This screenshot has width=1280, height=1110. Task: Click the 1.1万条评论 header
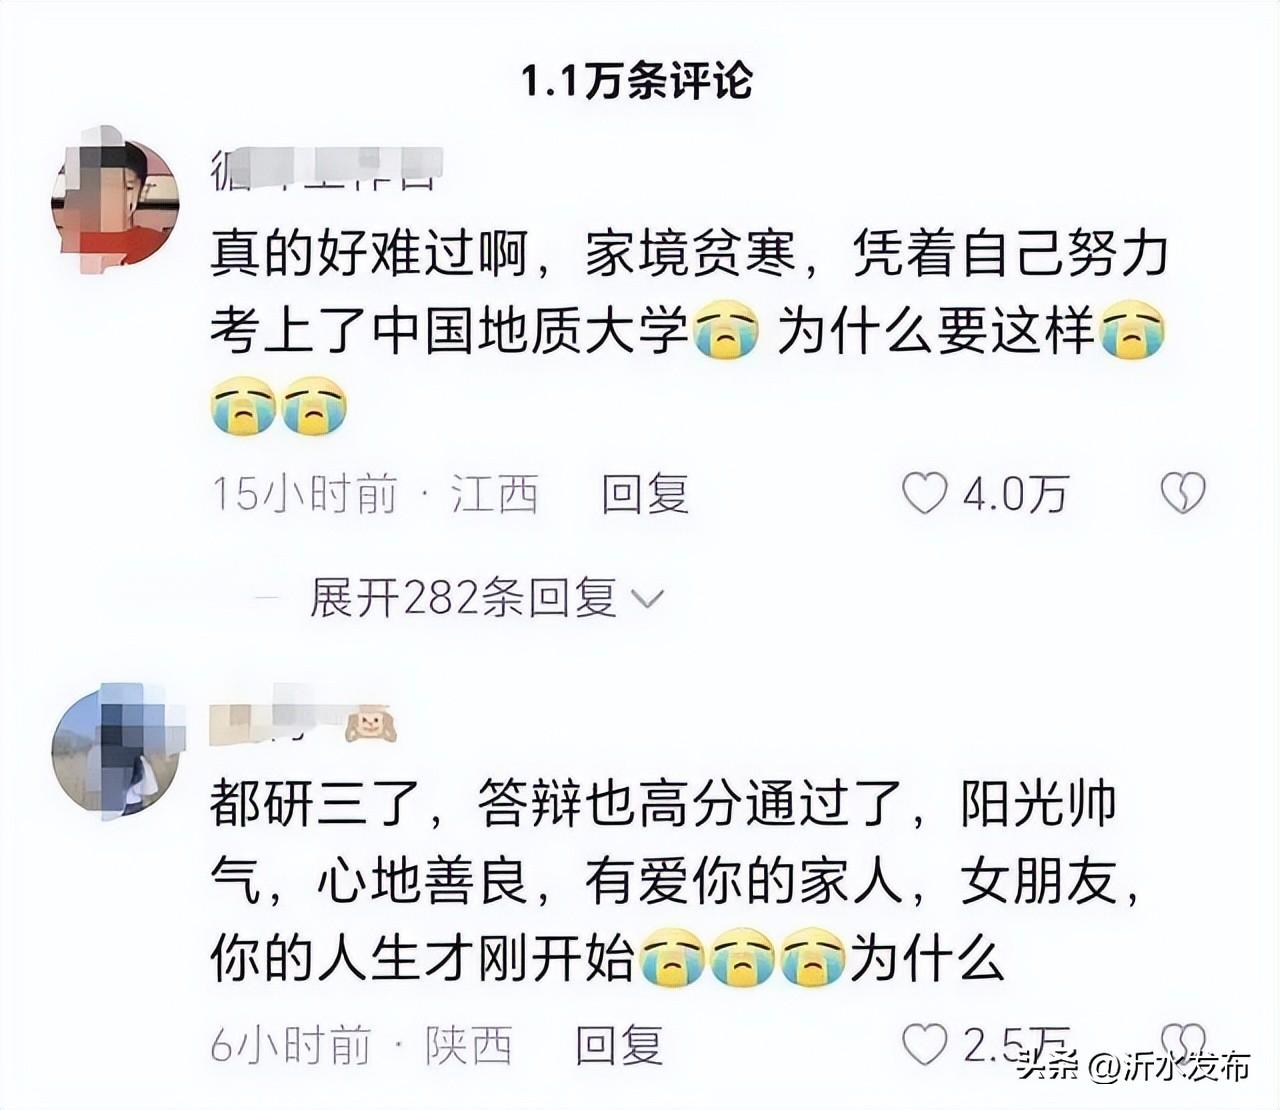point(636,80)
